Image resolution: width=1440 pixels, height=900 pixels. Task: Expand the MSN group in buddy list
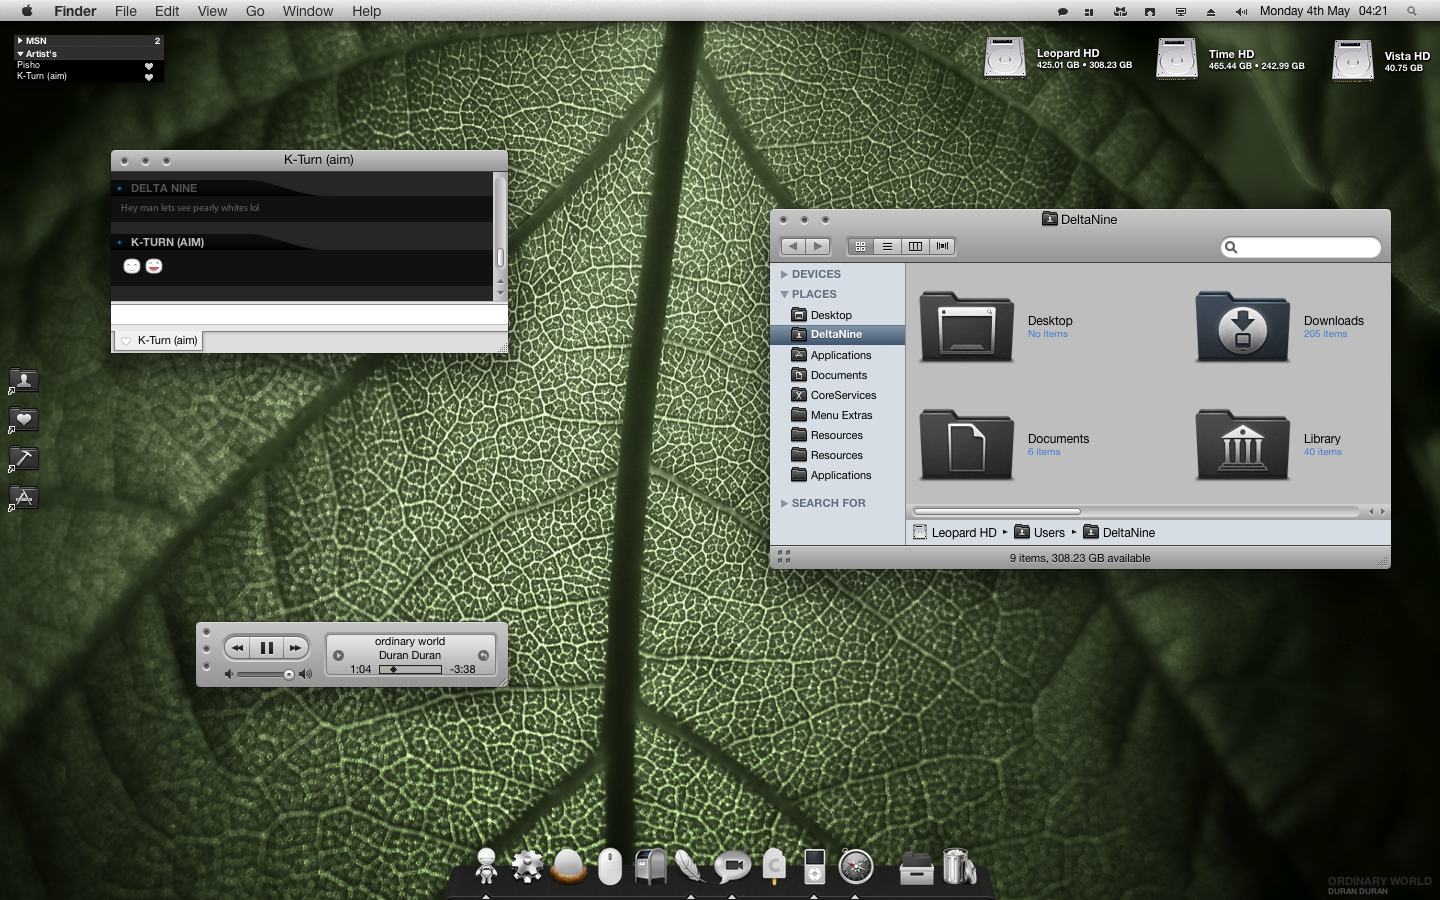20,41
